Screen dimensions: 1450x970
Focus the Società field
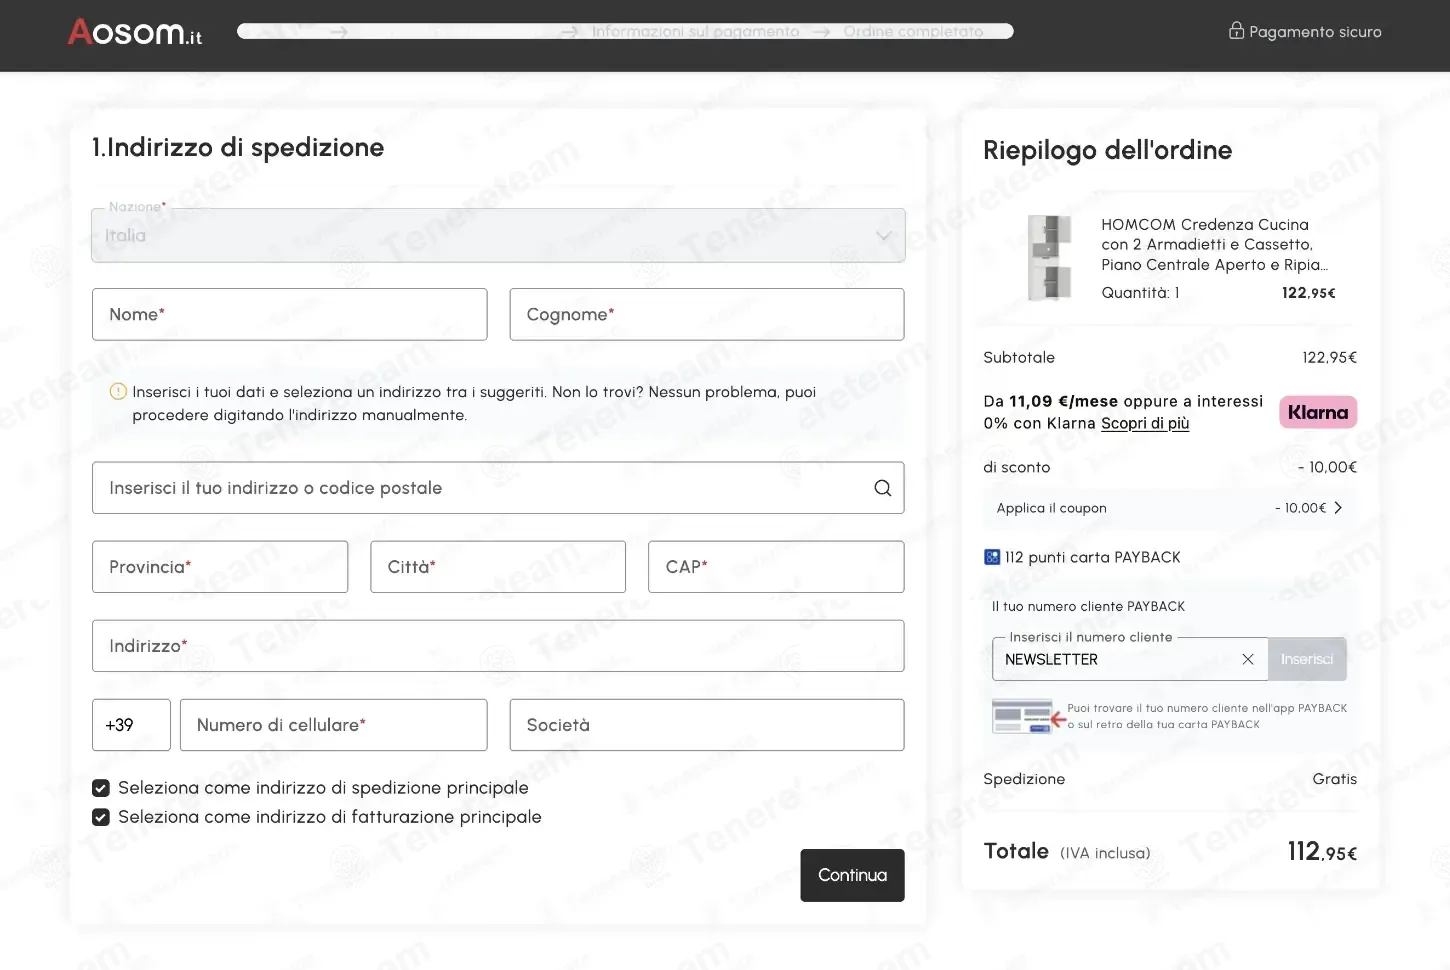coord(707,725)
